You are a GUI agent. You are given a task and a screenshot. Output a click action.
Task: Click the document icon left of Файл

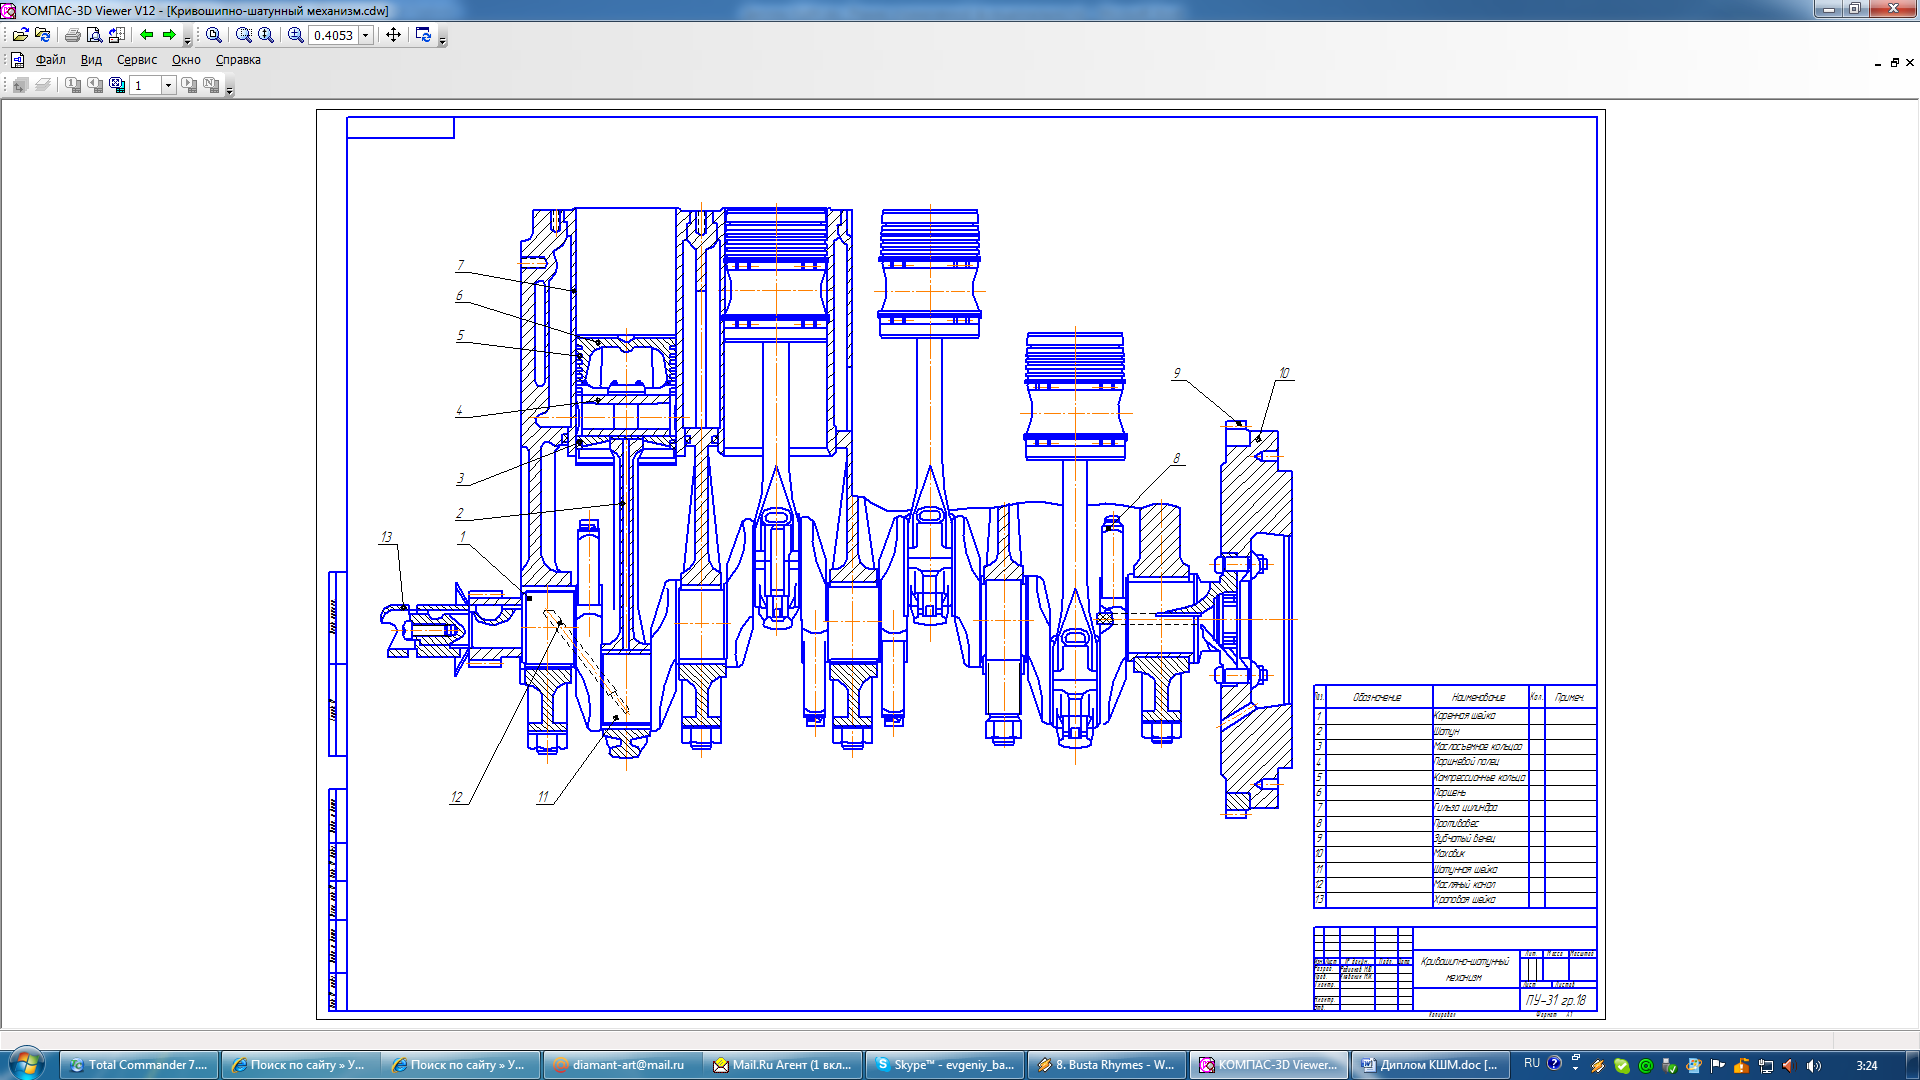pos(17,60)
